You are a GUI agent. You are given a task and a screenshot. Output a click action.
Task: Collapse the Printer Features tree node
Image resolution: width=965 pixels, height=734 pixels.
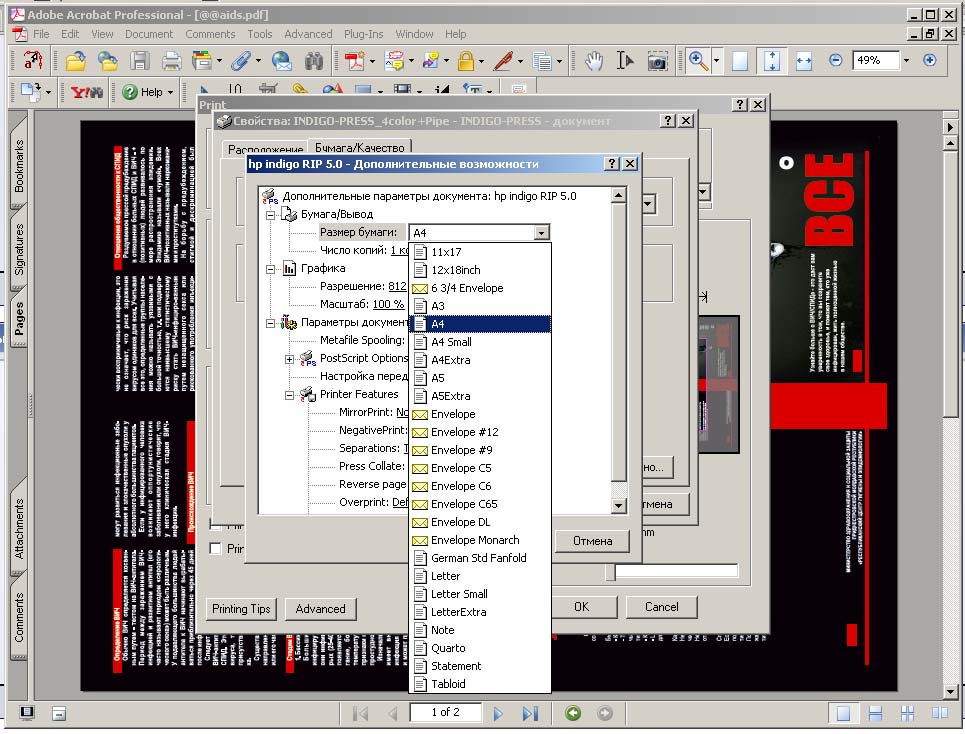pyautogui.click(x=289, y=395)
